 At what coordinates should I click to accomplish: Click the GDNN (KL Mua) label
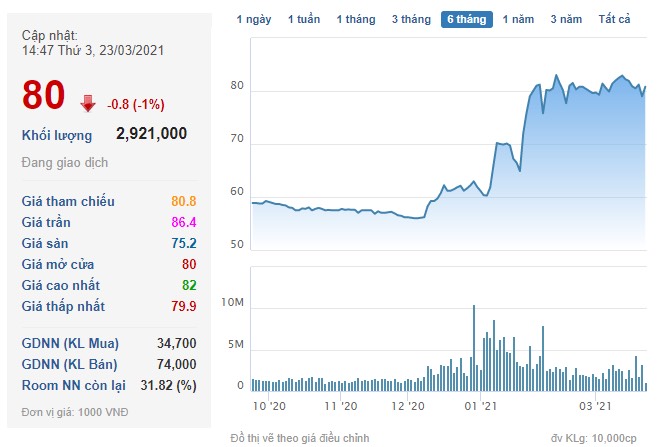point(70,343)
